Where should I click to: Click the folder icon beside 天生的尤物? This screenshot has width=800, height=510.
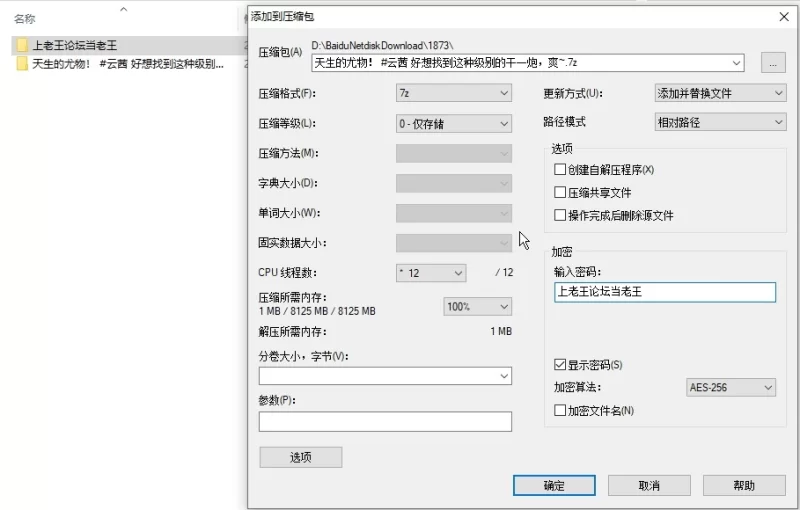pos(21,64)
